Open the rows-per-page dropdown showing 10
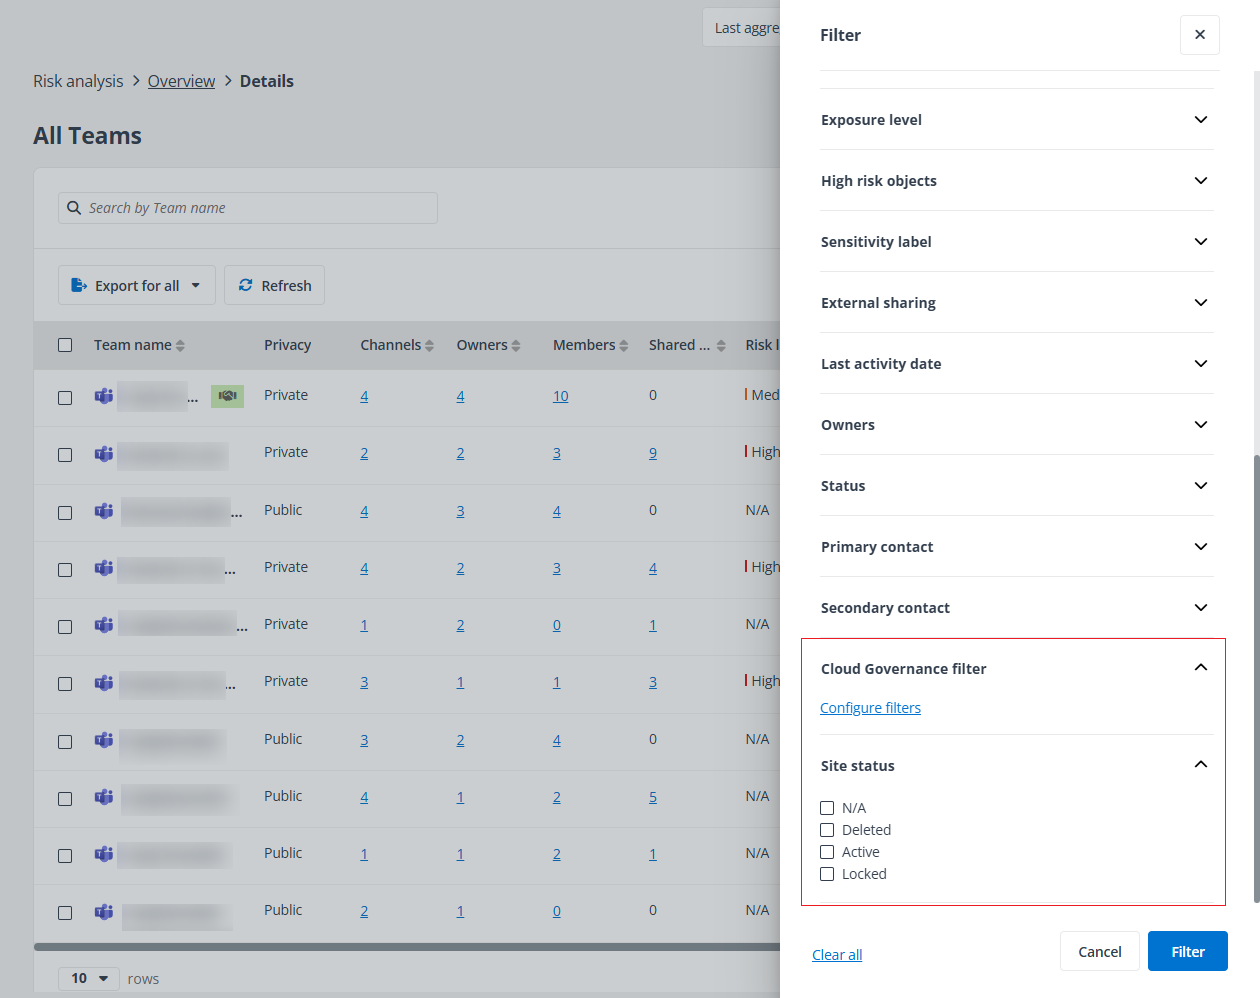Viewport: 1260px width, 998px height. tap(88, 978)
